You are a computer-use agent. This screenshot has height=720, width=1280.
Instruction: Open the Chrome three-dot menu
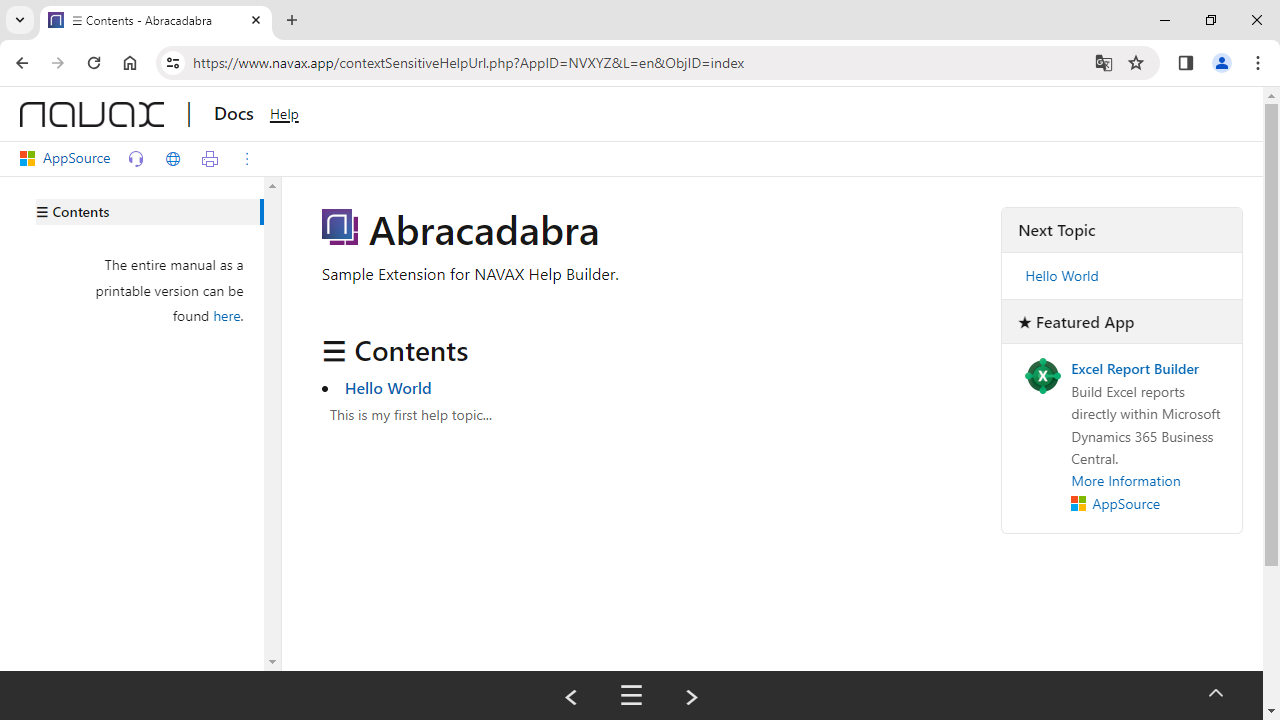[1258, 63]
